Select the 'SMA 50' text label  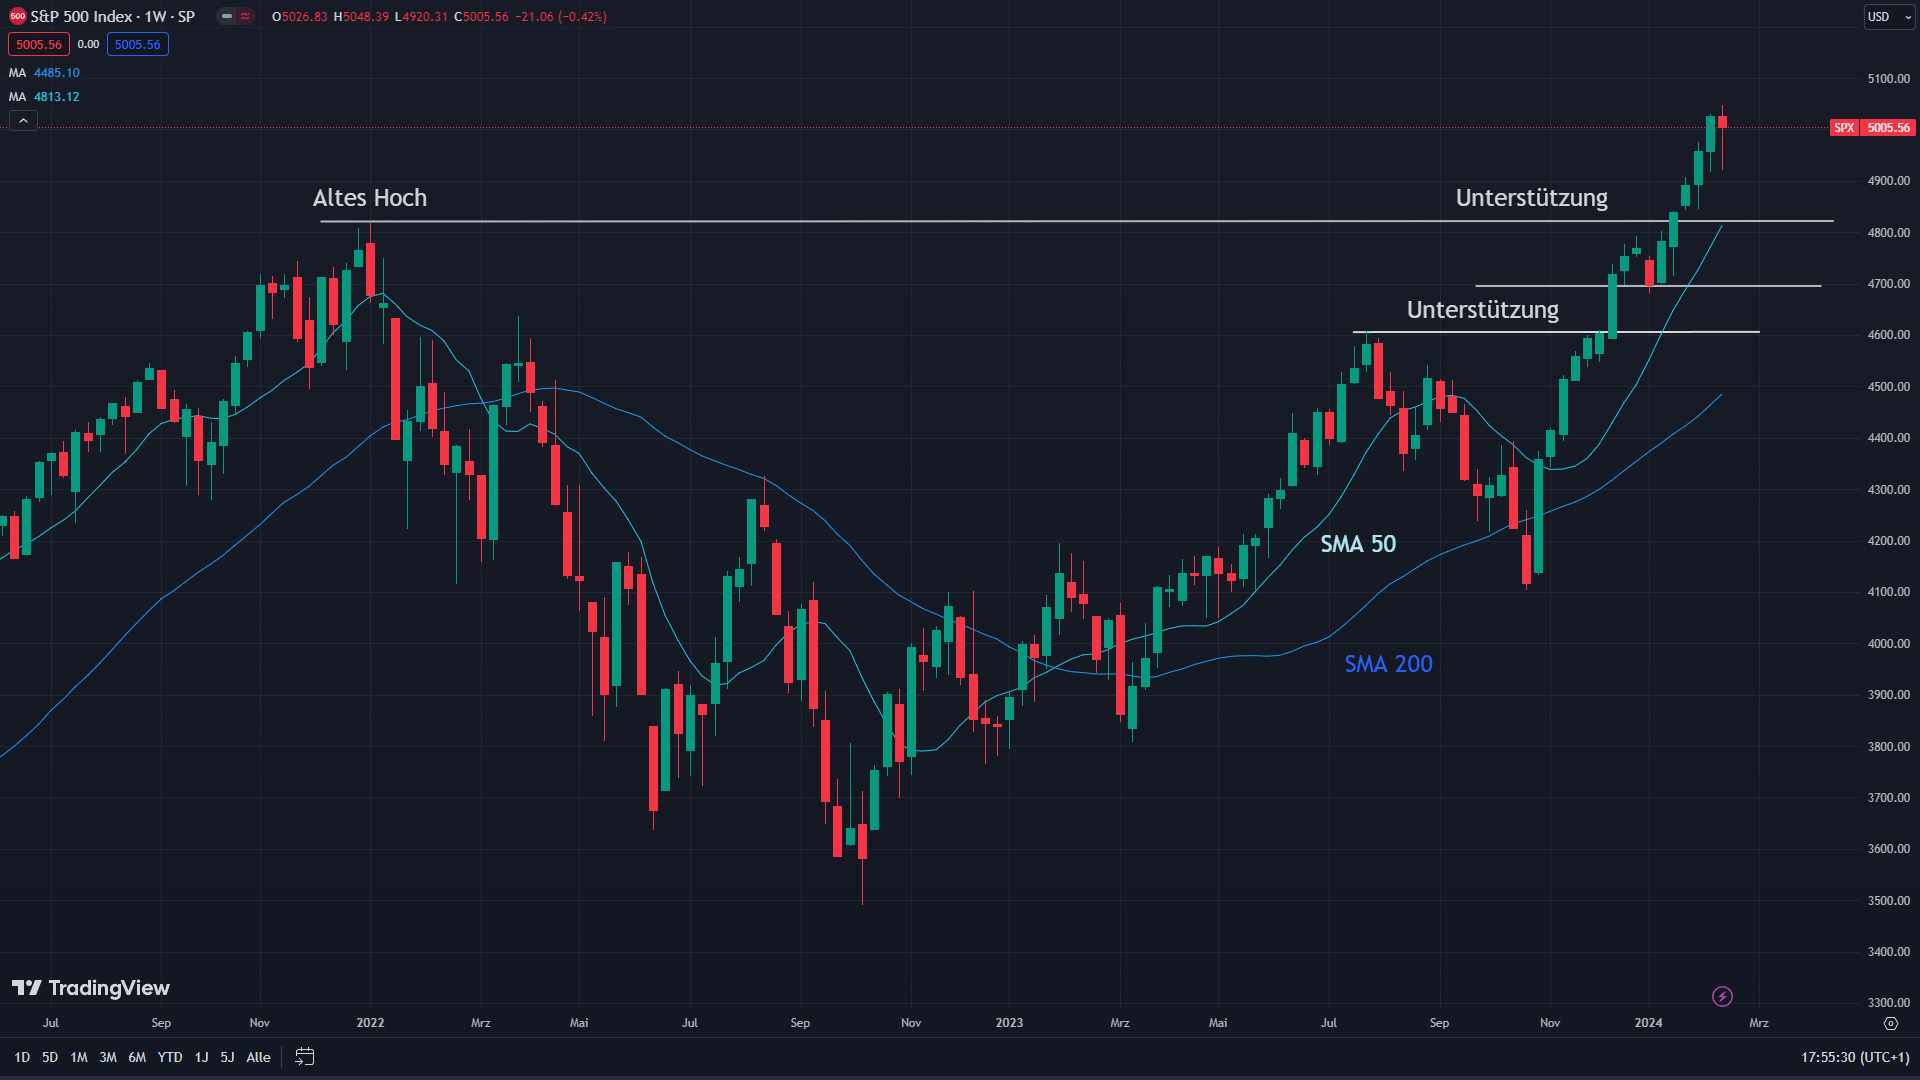[1358, 544]
